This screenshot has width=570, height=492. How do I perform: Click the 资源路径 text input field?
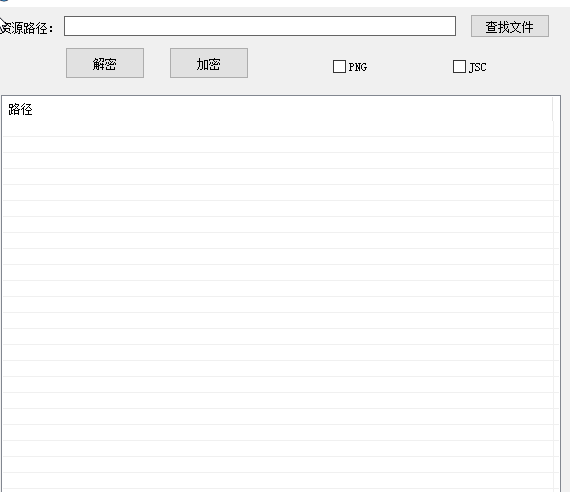click(260, 26)
